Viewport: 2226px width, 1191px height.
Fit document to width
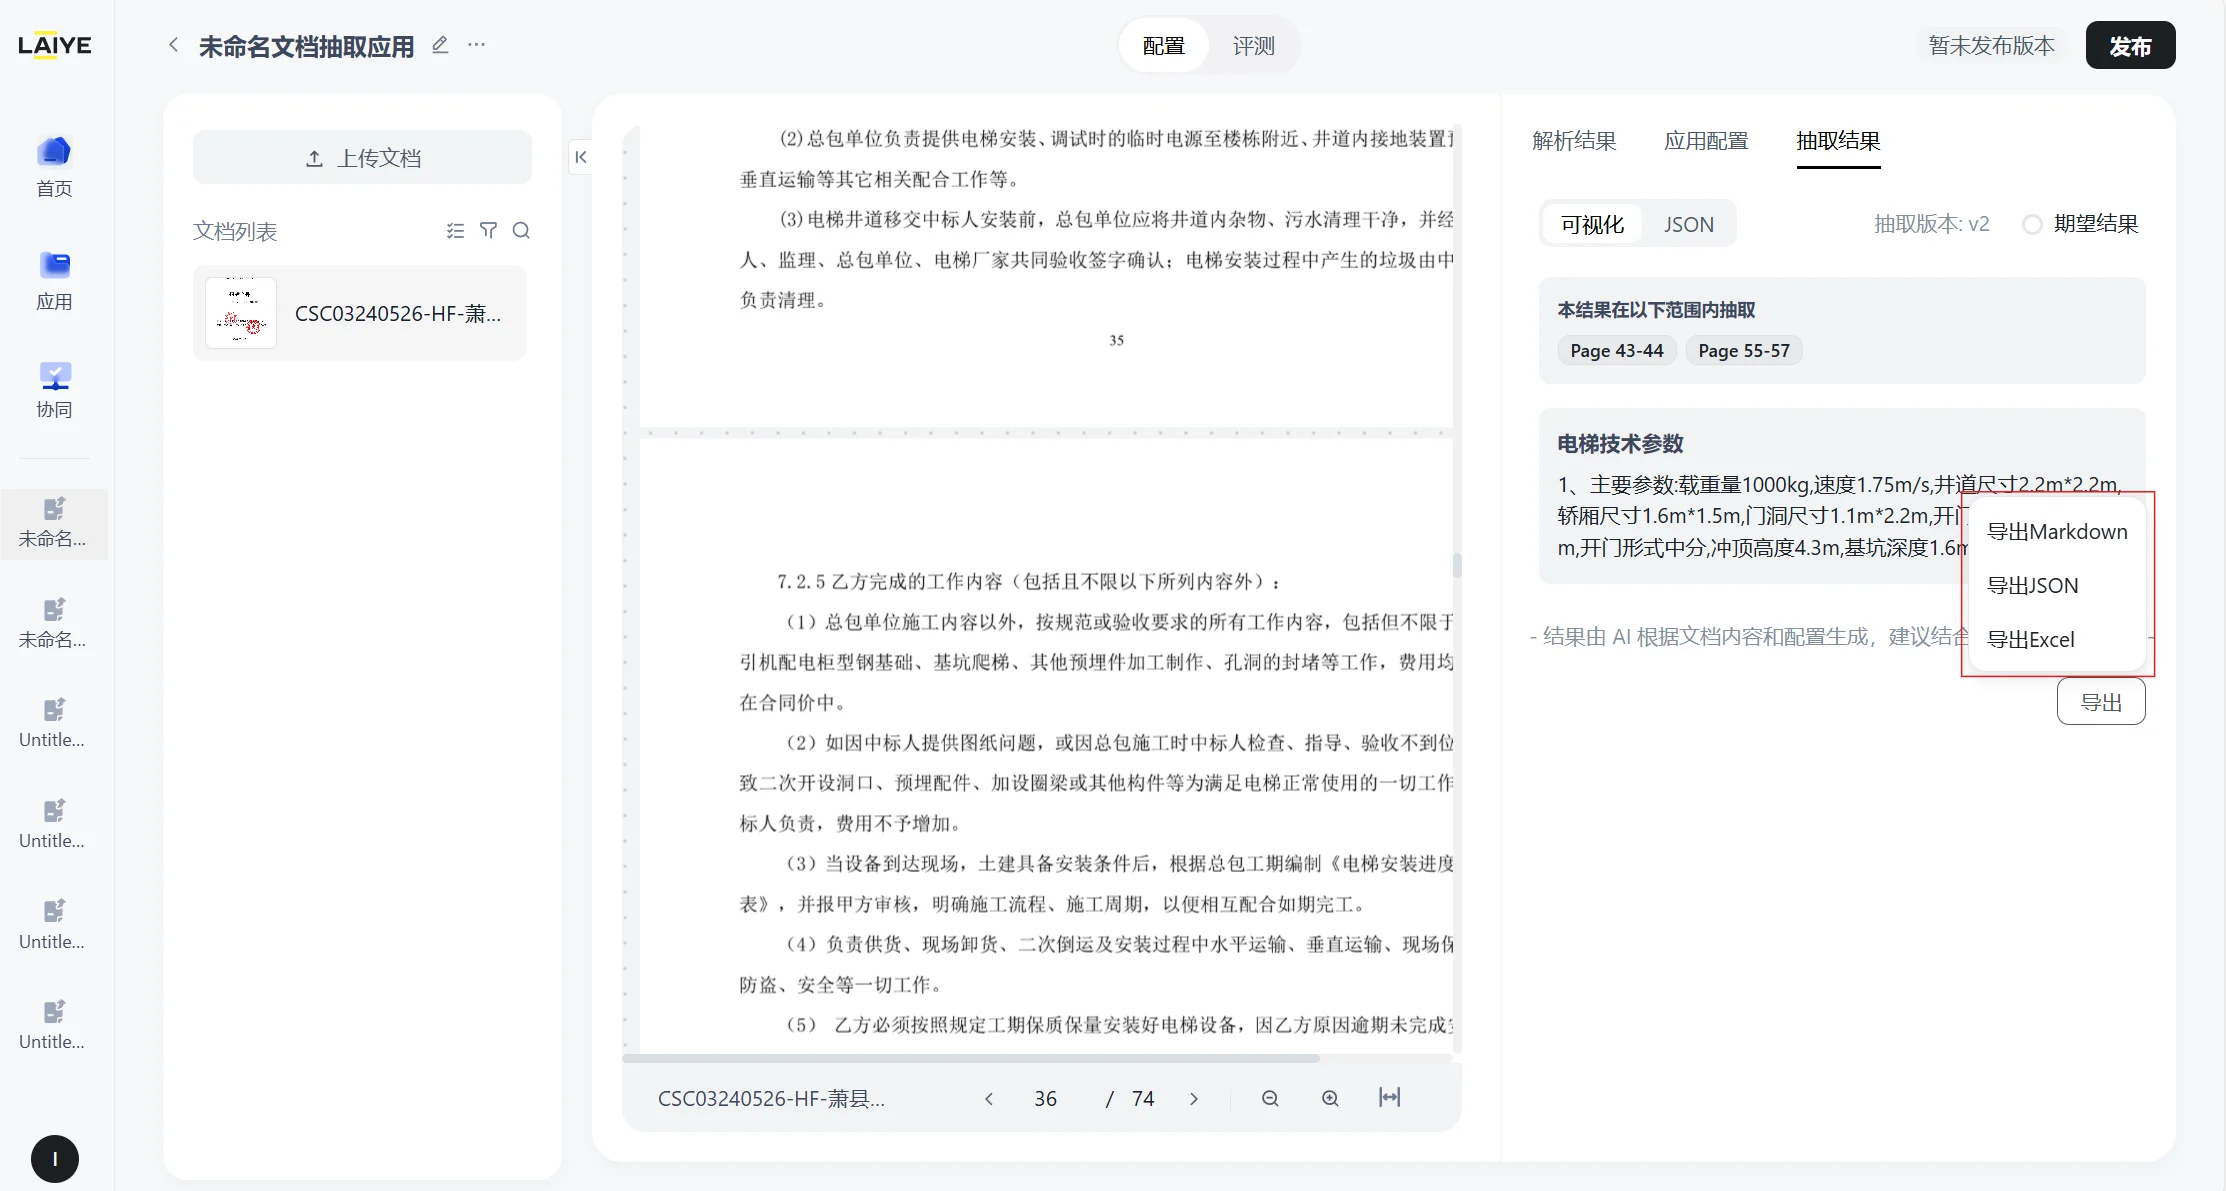[x=1390, y=1097]
